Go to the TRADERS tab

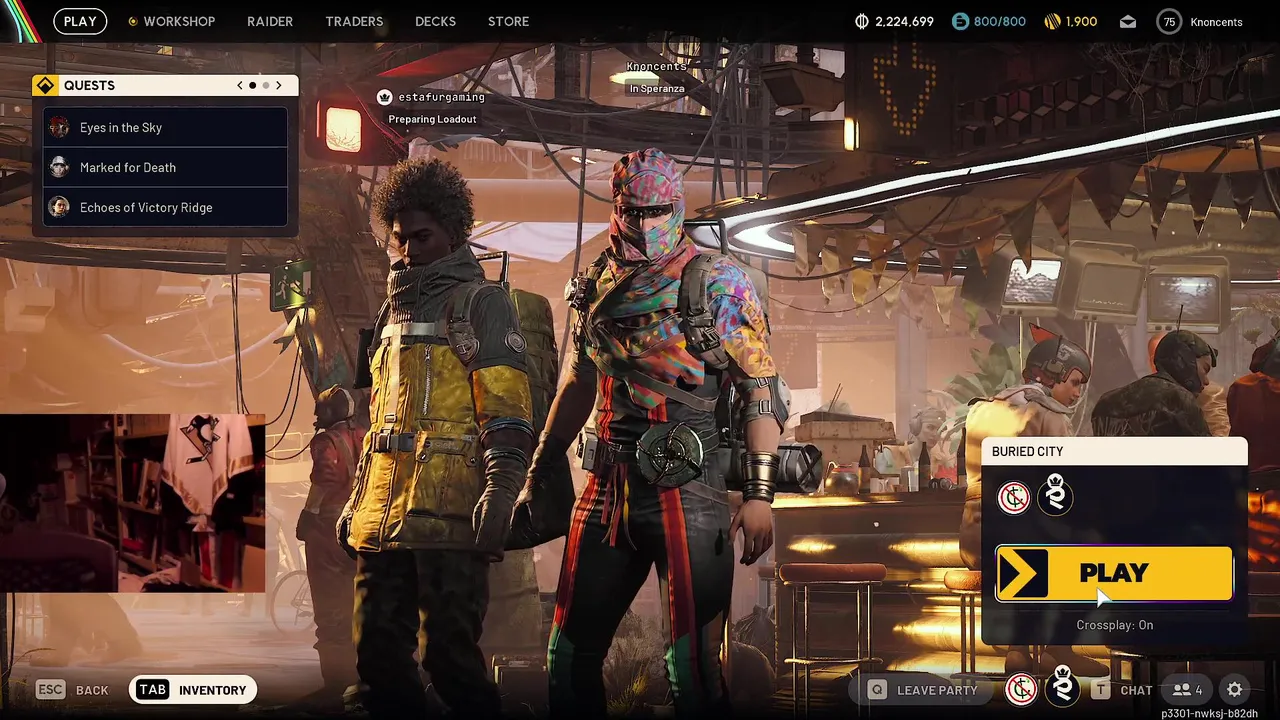tap(354, 21)
